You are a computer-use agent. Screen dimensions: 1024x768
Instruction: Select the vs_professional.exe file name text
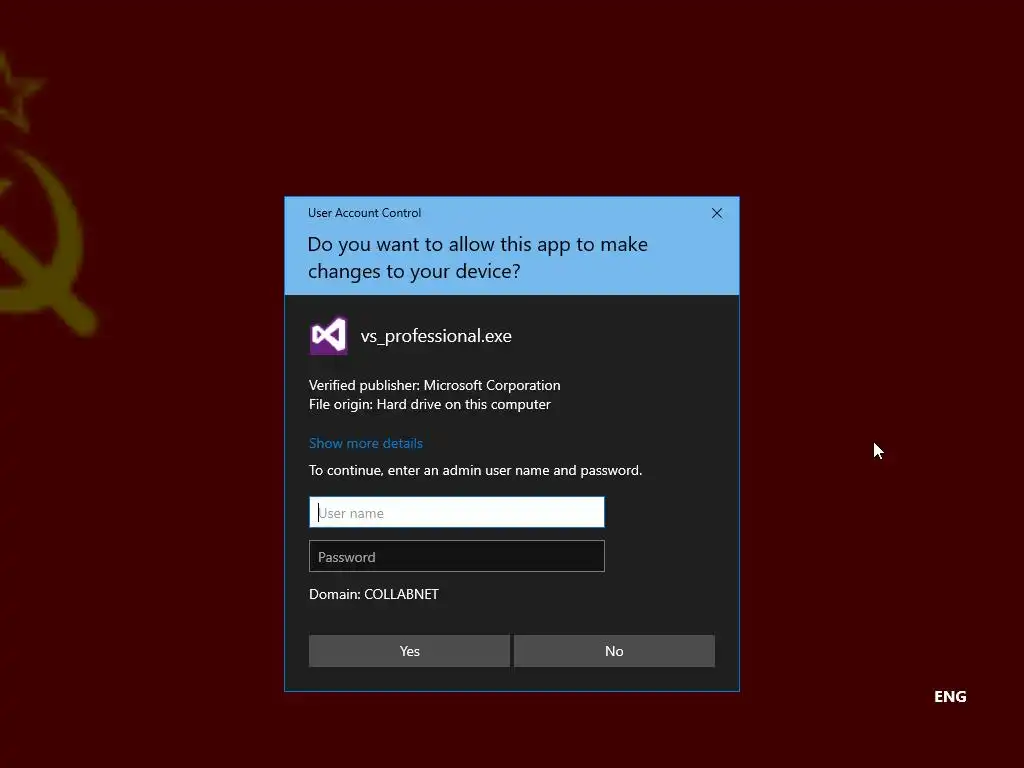[436, 336]
